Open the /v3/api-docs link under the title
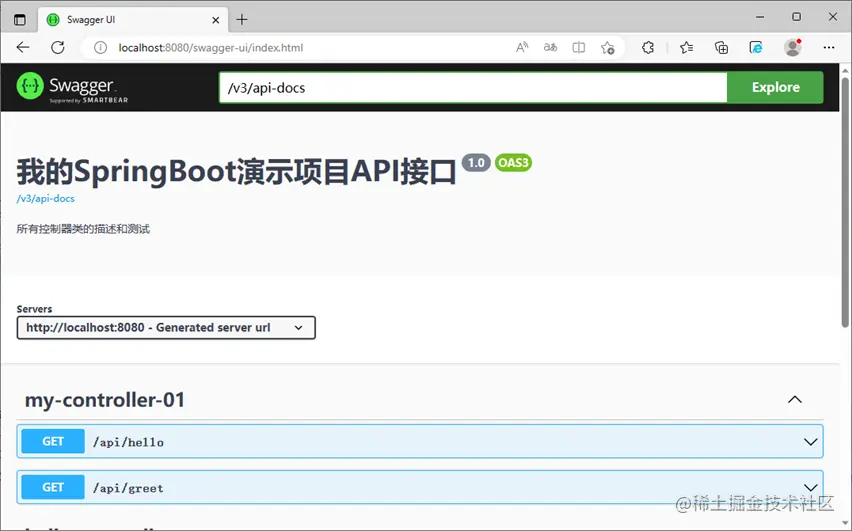 46,198
